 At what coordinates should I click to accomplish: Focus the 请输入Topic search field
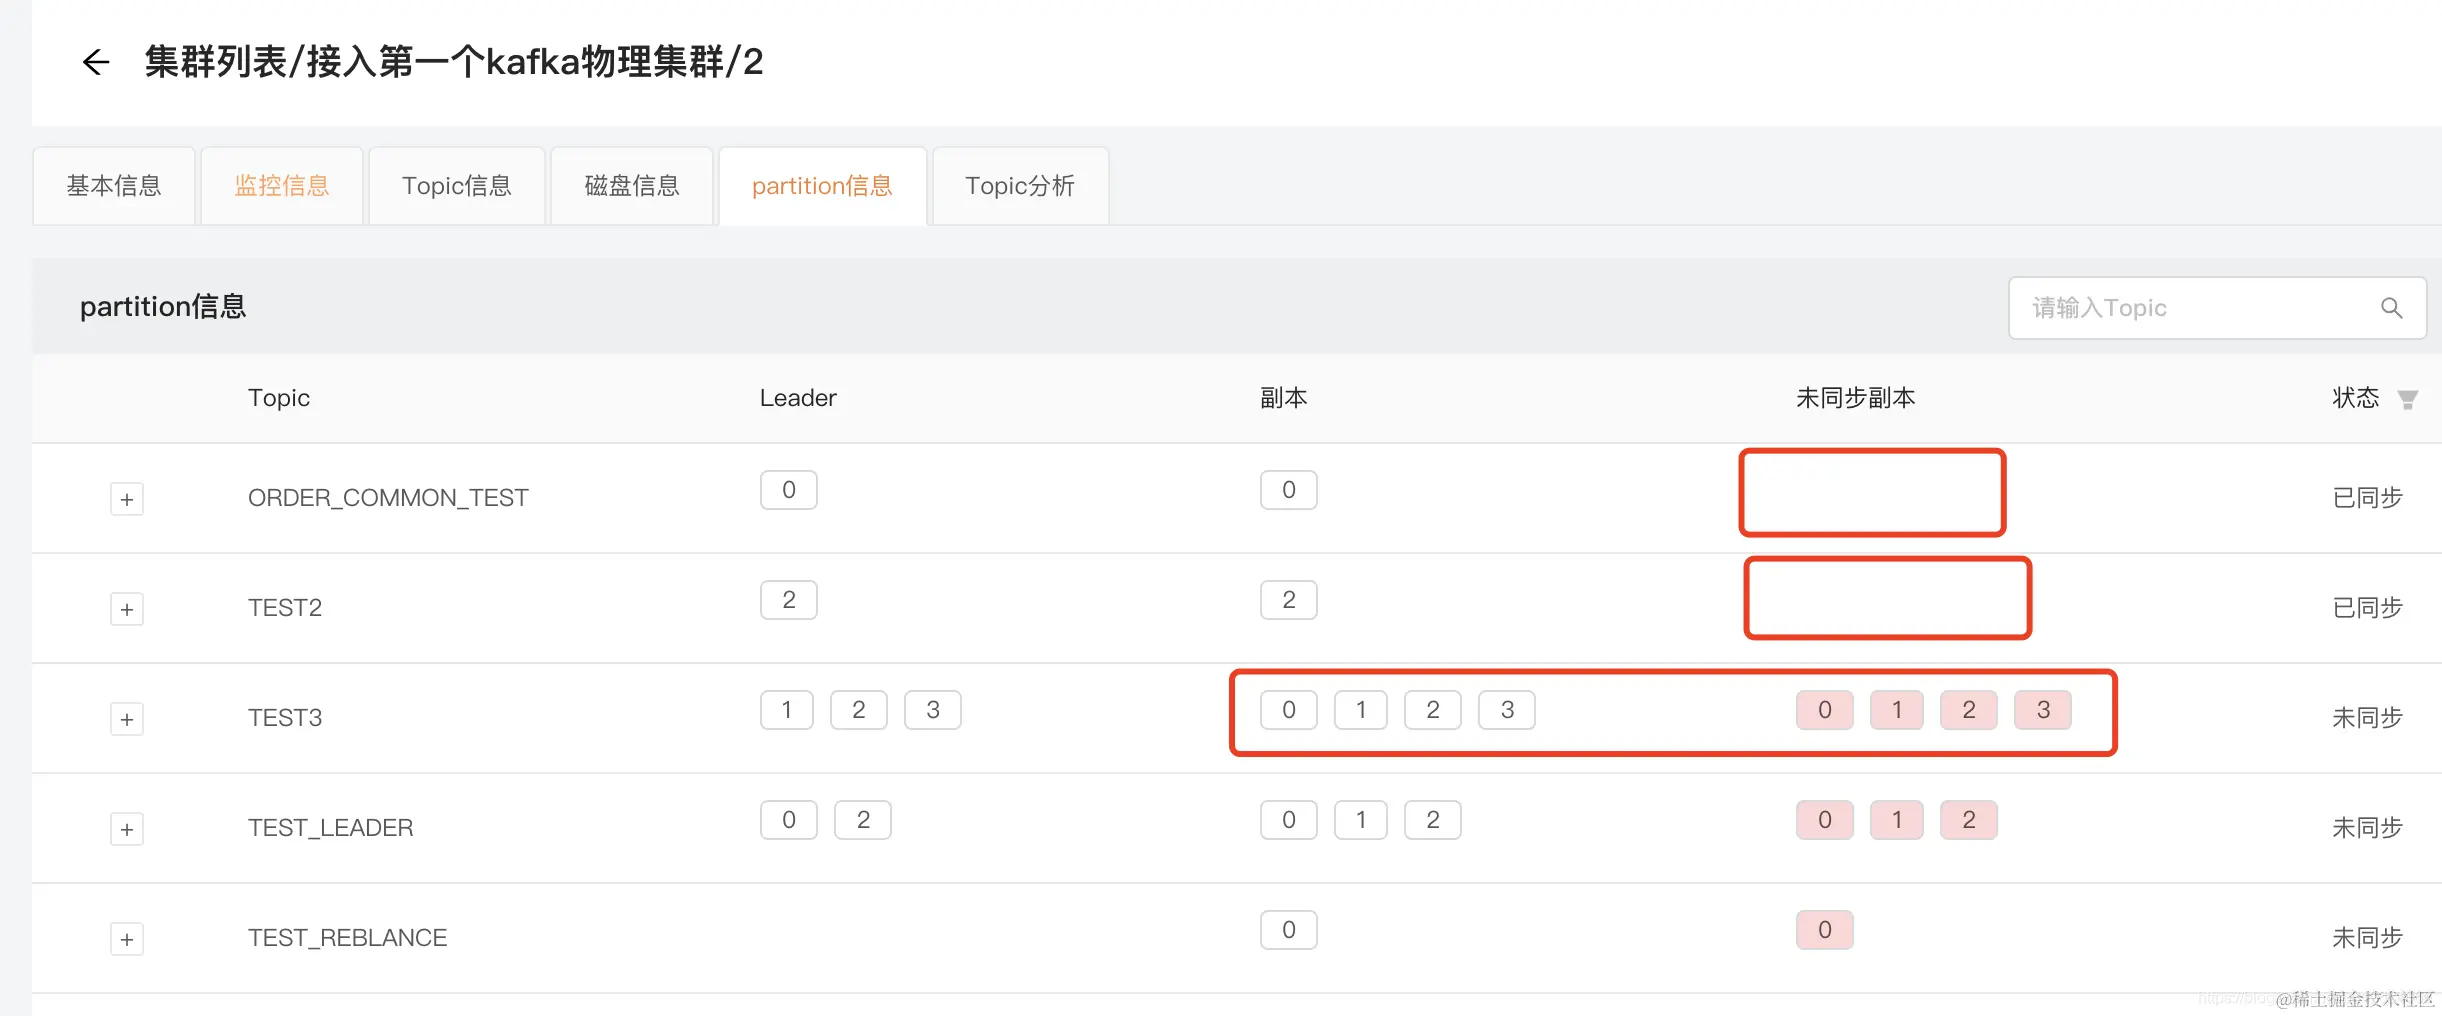coord(2217,308)
